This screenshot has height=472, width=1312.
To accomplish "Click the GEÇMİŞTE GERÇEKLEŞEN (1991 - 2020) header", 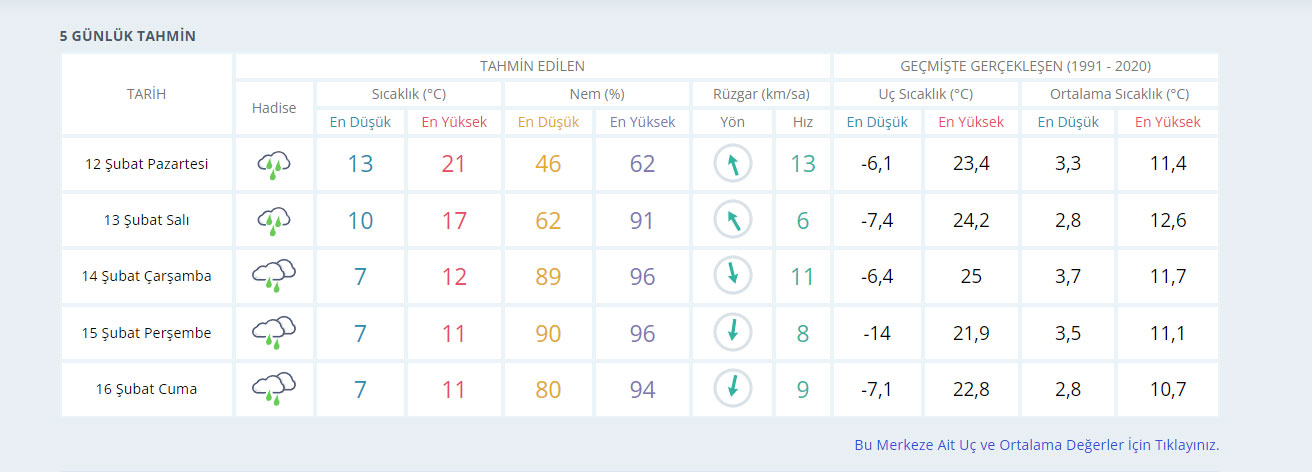I will [x=1025, y=66].
